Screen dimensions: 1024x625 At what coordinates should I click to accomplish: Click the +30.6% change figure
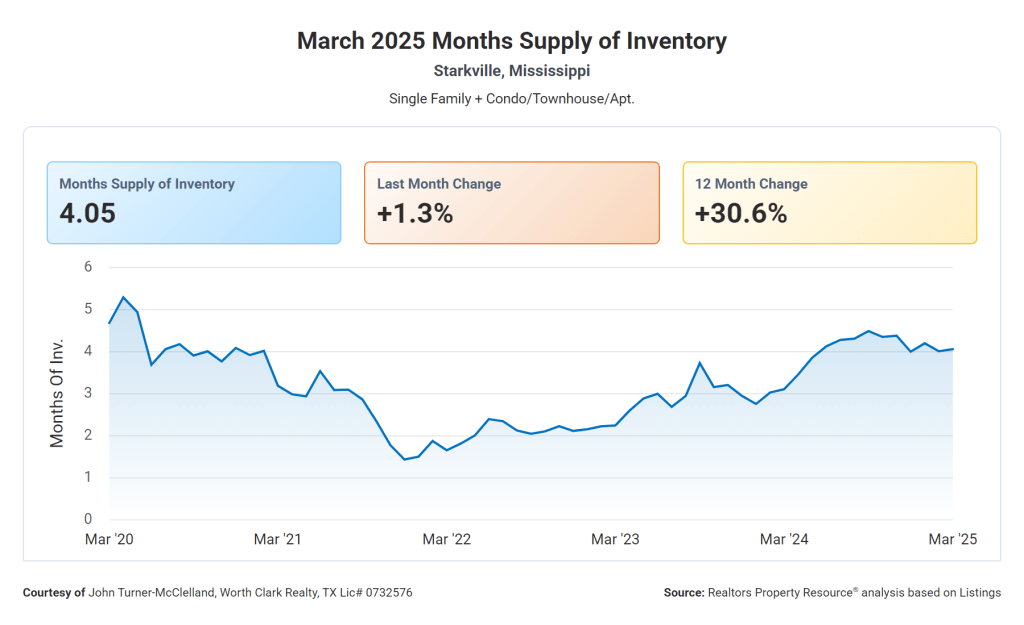(x=741, y=214)
